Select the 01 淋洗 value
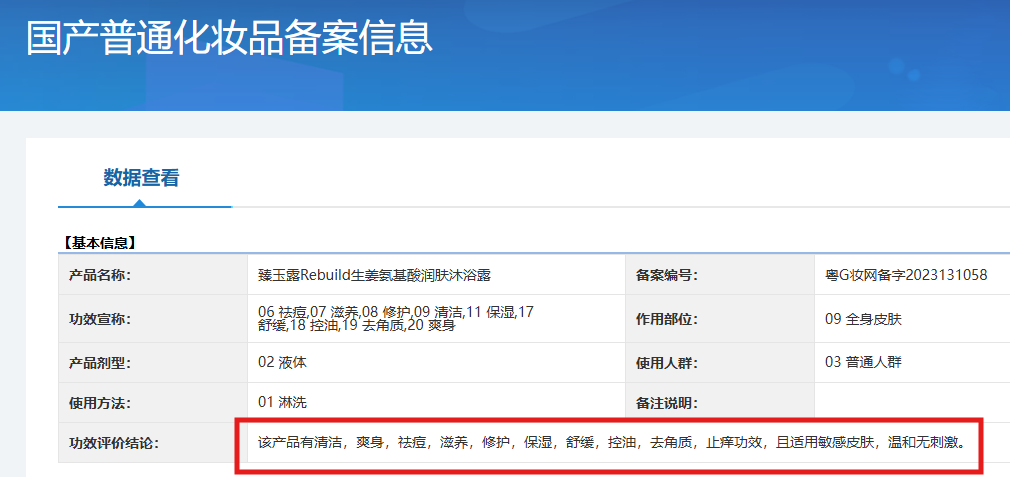This screenshot has height=477, width=1010. click(x=282, y=403)
